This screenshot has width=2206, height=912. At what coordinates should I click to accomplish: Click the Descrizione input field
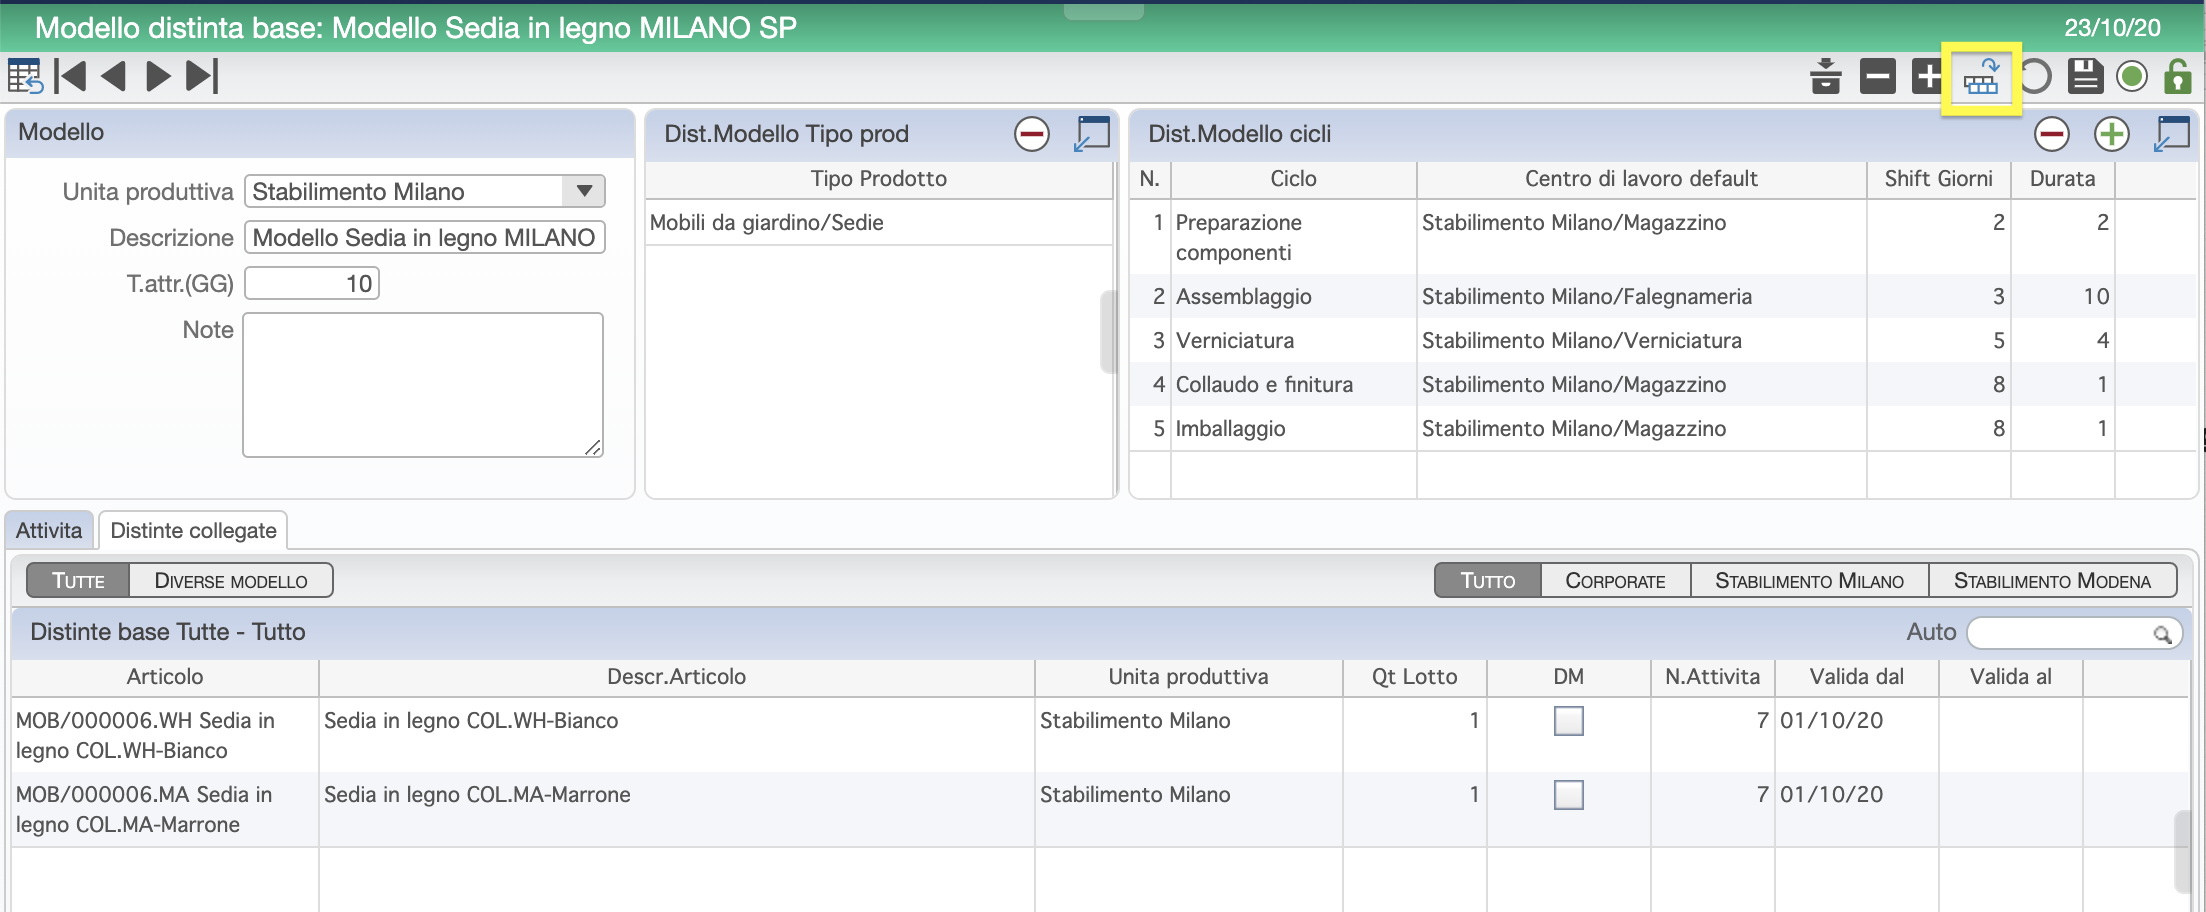[425, 237]
